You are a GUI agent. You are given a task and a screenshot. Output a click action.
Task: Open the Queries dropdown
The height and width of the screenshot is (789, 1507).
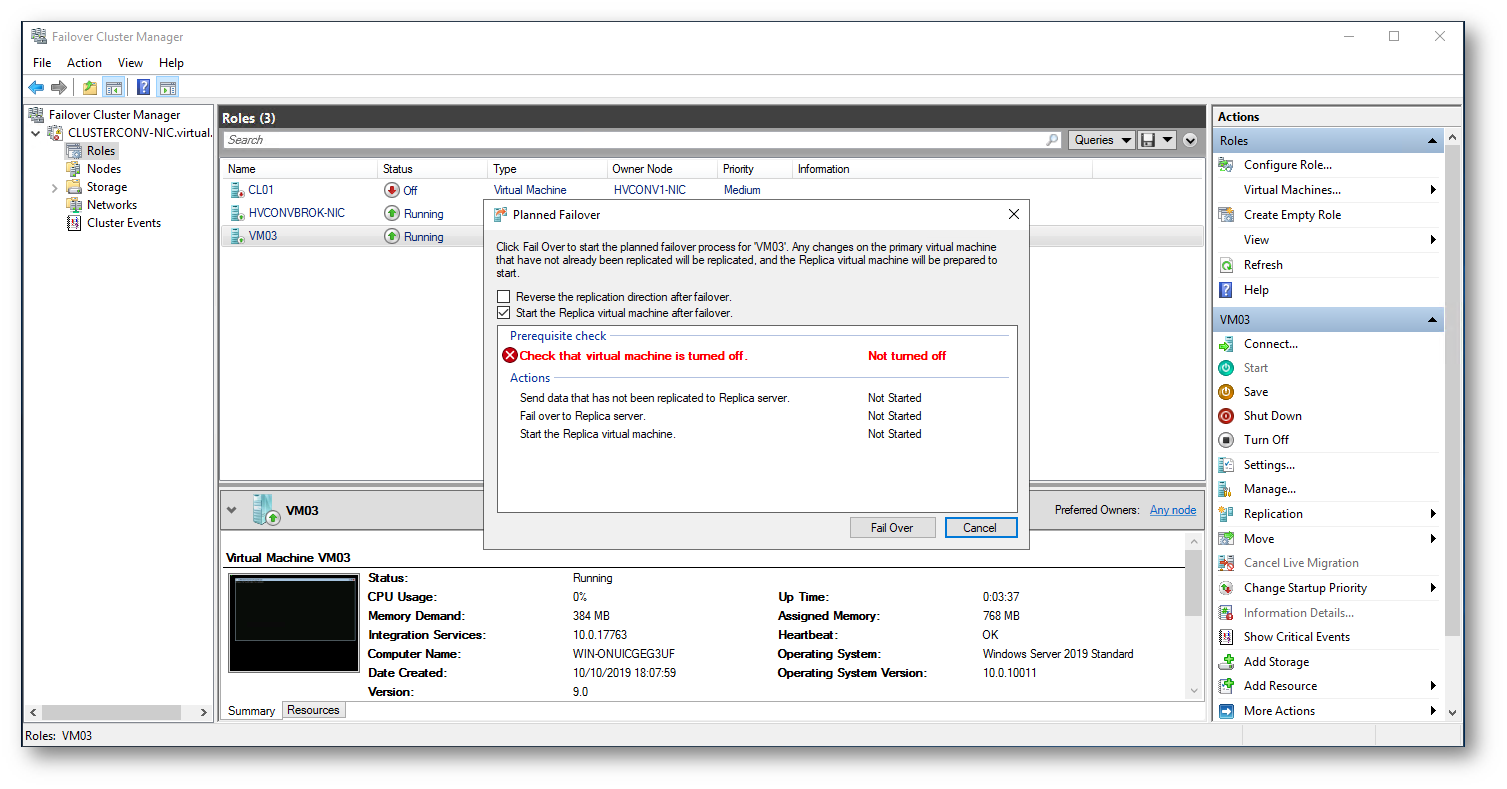click(1102, 140)
